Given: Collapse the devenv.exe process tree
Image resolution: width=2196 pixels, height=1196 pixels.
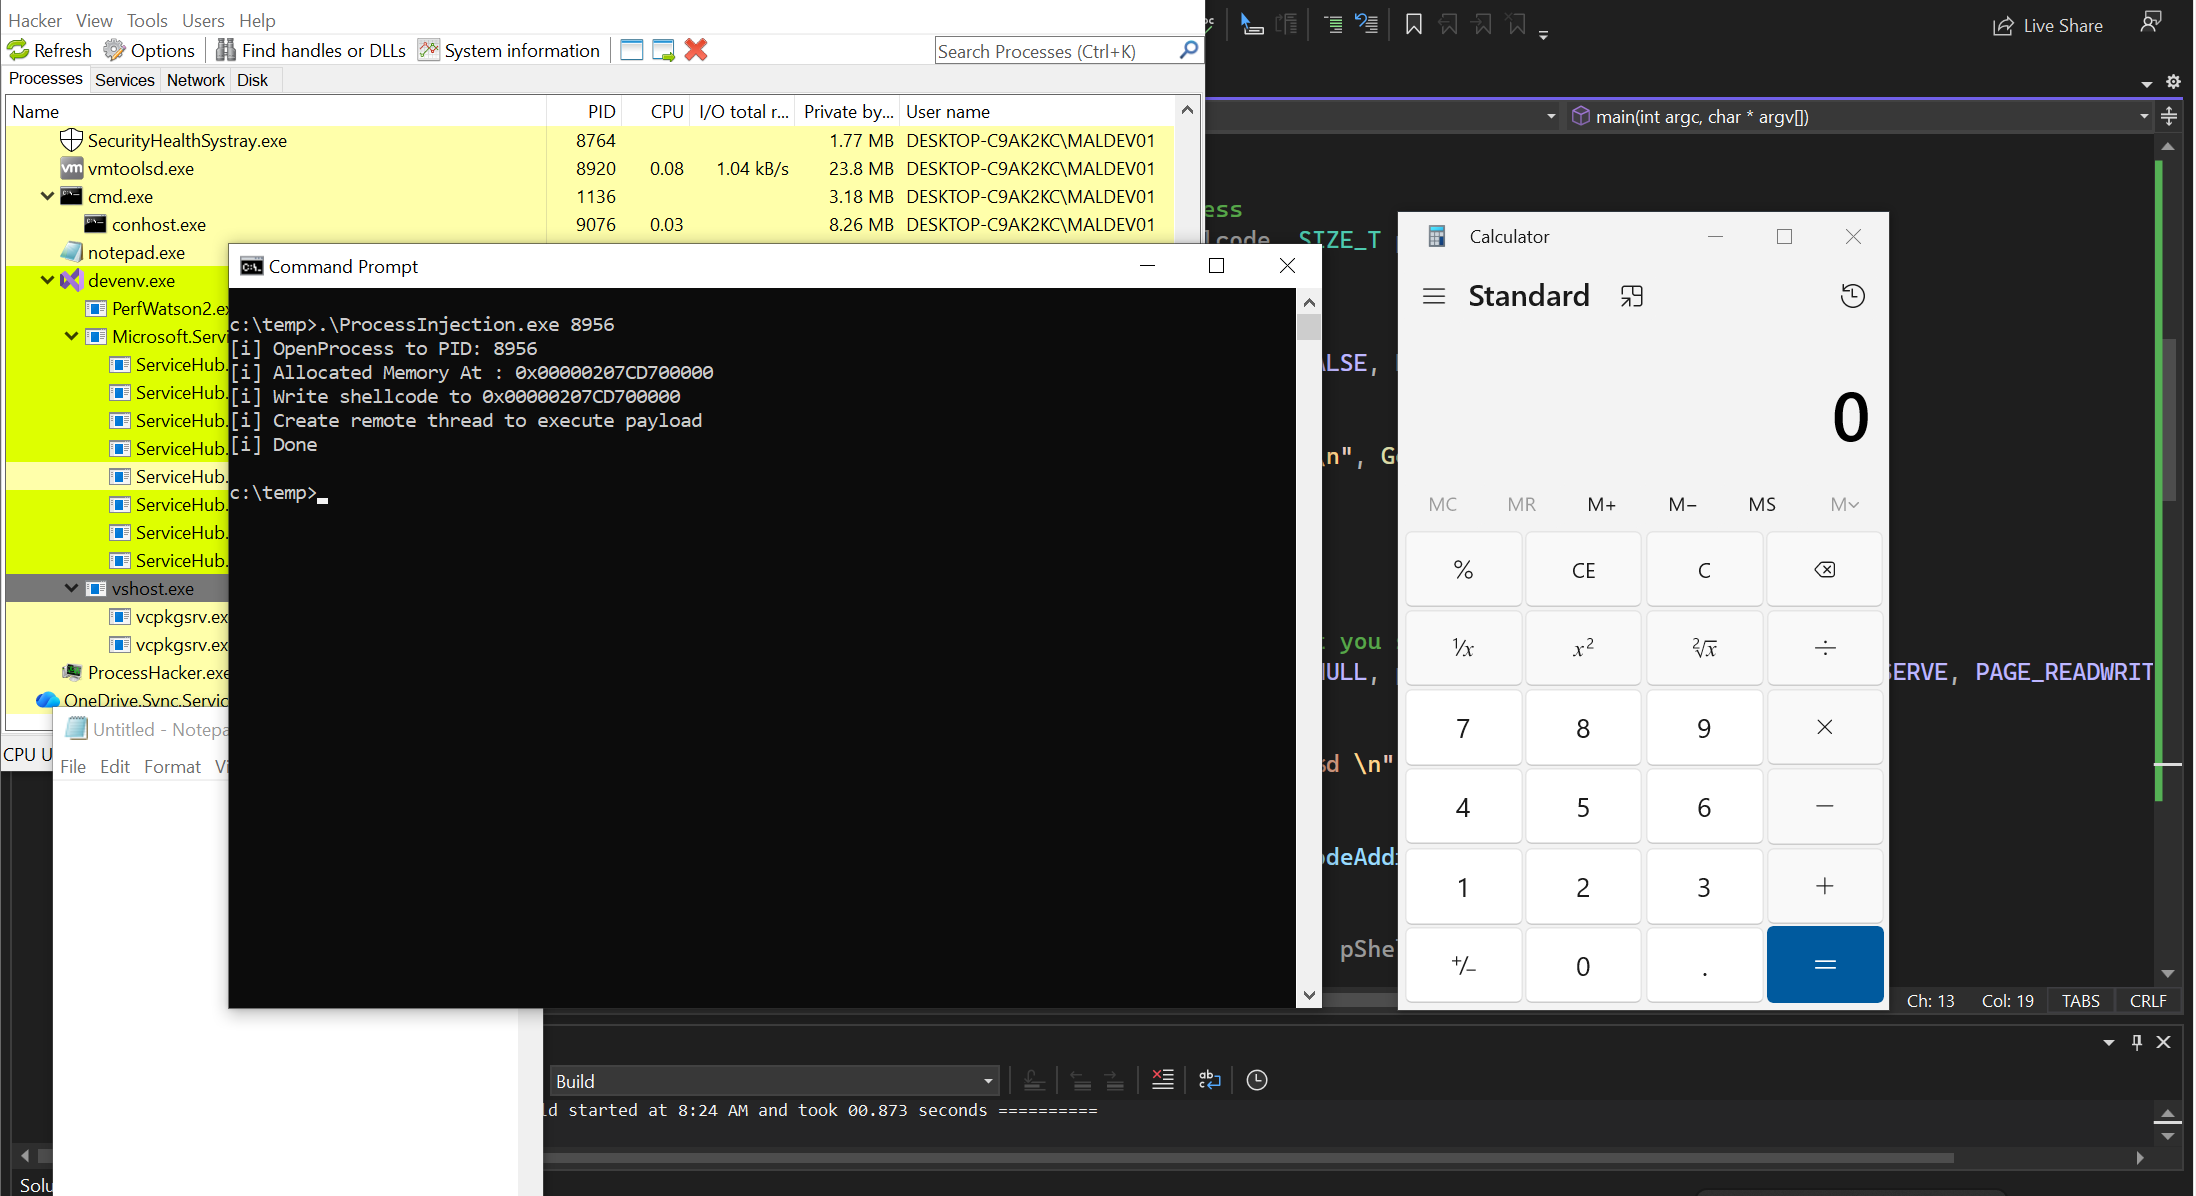Looking at the screenshot, I should point(47,281).
